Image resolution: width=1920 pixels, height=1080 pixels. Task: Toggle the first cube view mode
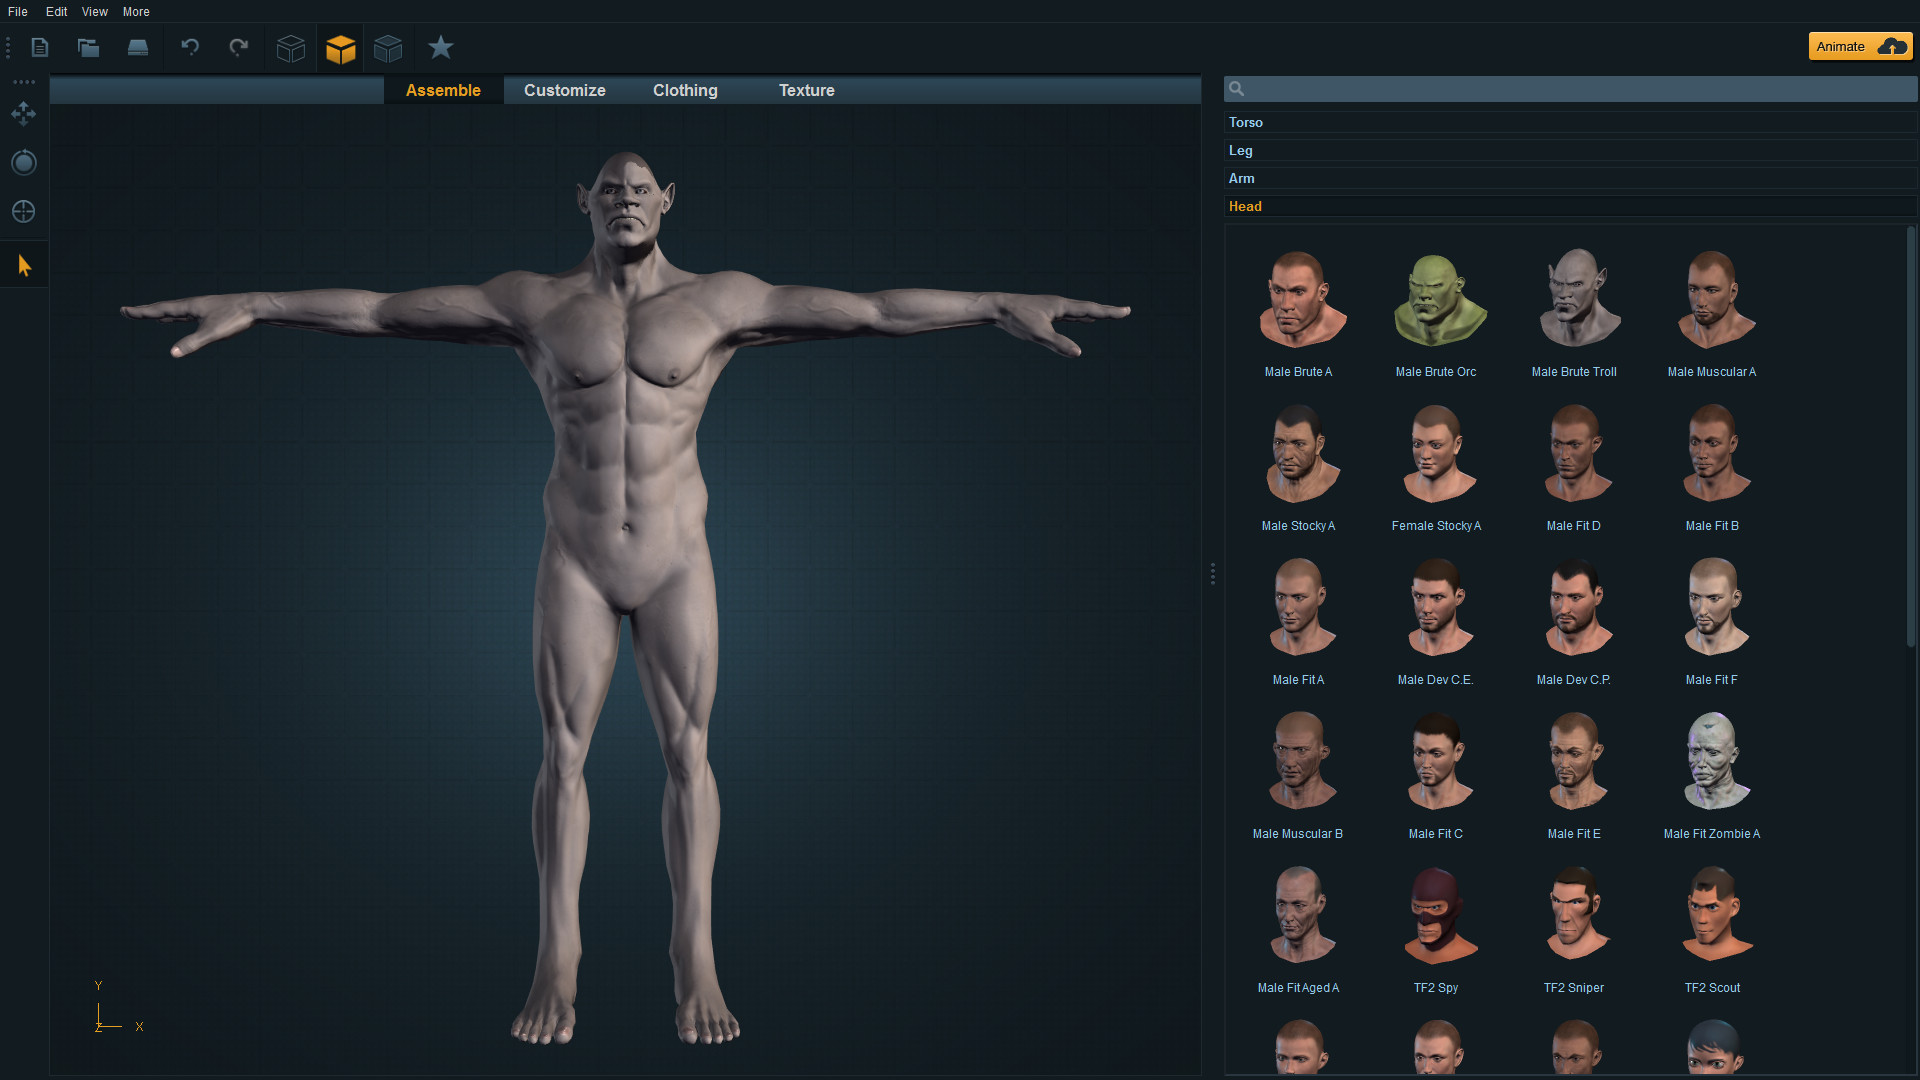290,47
